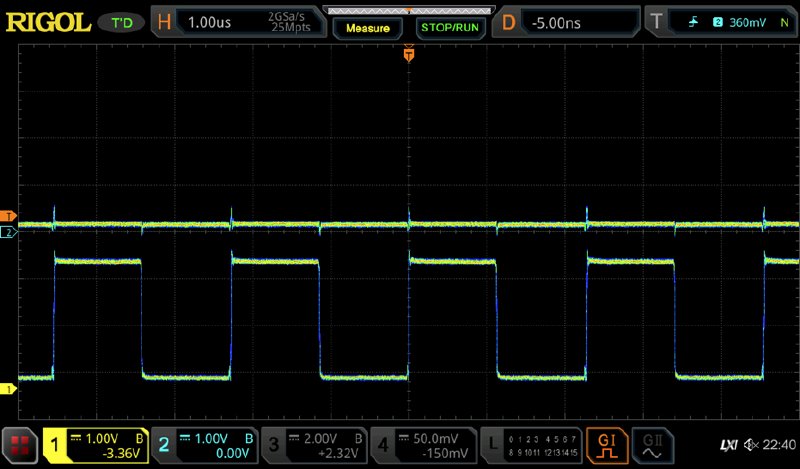Toggle channel 2 showing 0.00V offset
800x469 pixels.
coord(205,444)
